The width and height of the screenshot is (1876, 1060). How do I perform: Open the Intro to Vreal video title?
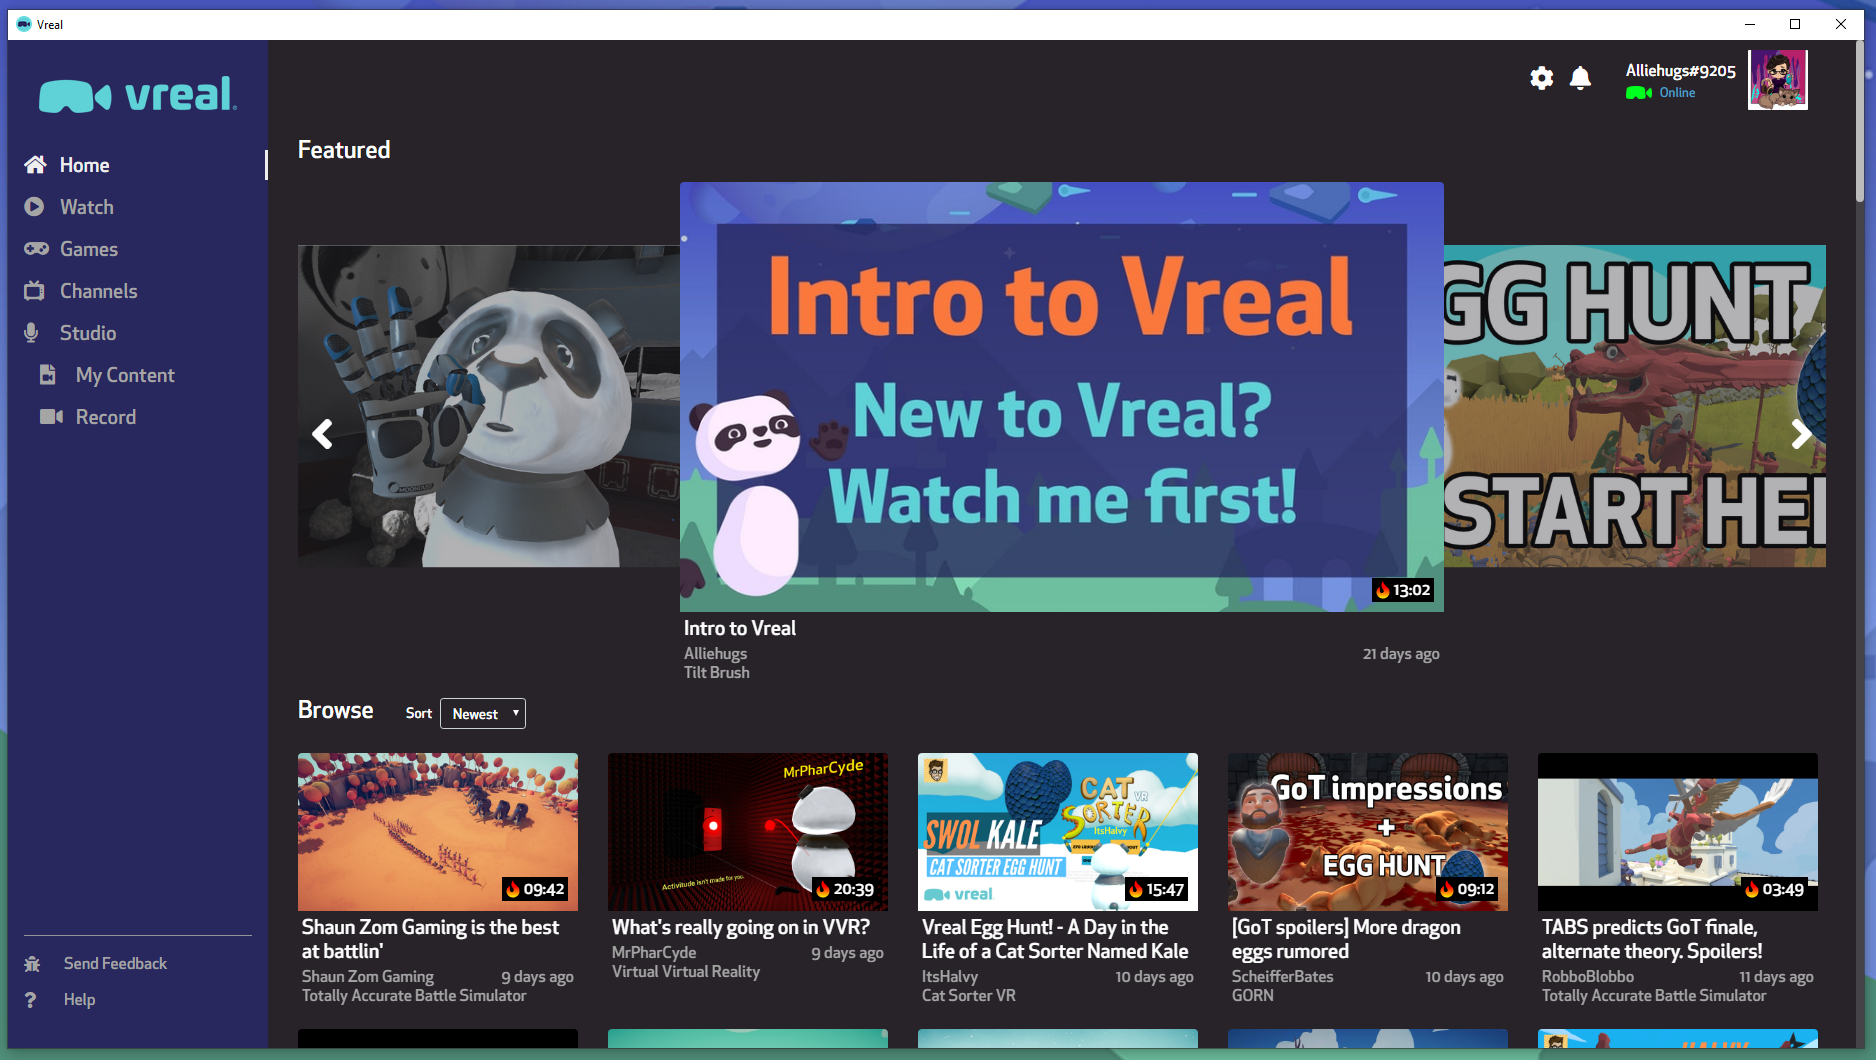(740, 628)
